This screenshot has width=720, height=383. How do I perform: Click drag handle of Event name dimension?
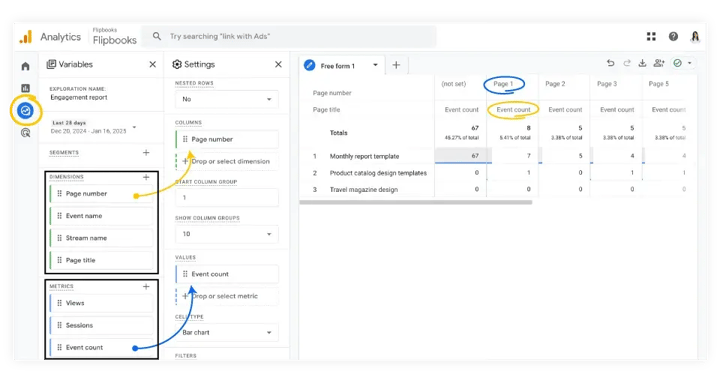59,216
